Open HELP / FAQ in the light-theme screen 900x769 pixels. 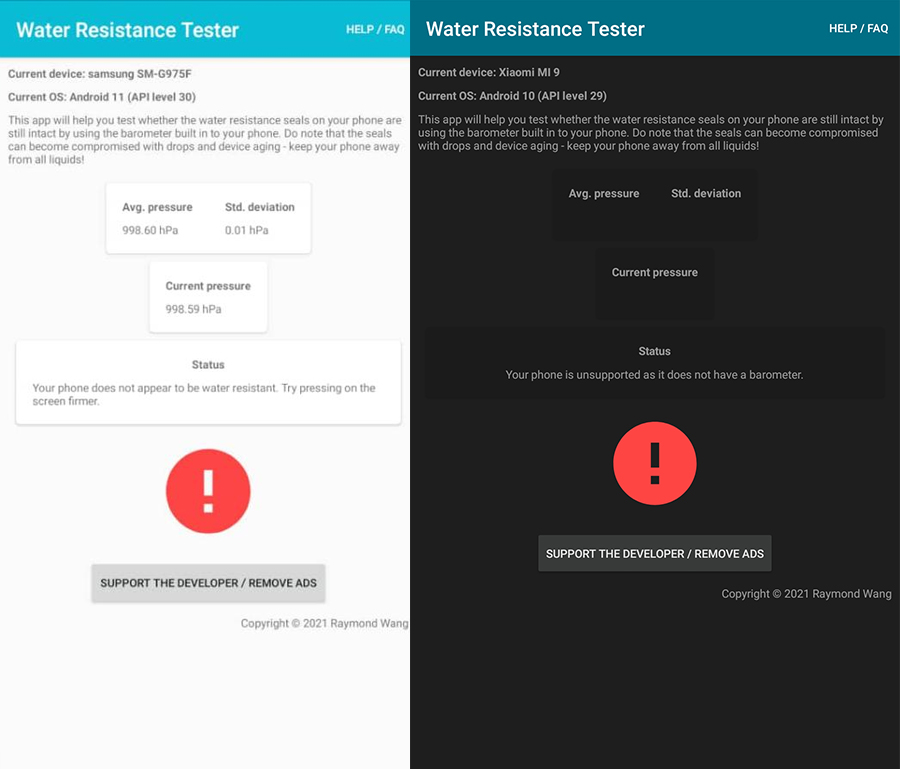375,29
